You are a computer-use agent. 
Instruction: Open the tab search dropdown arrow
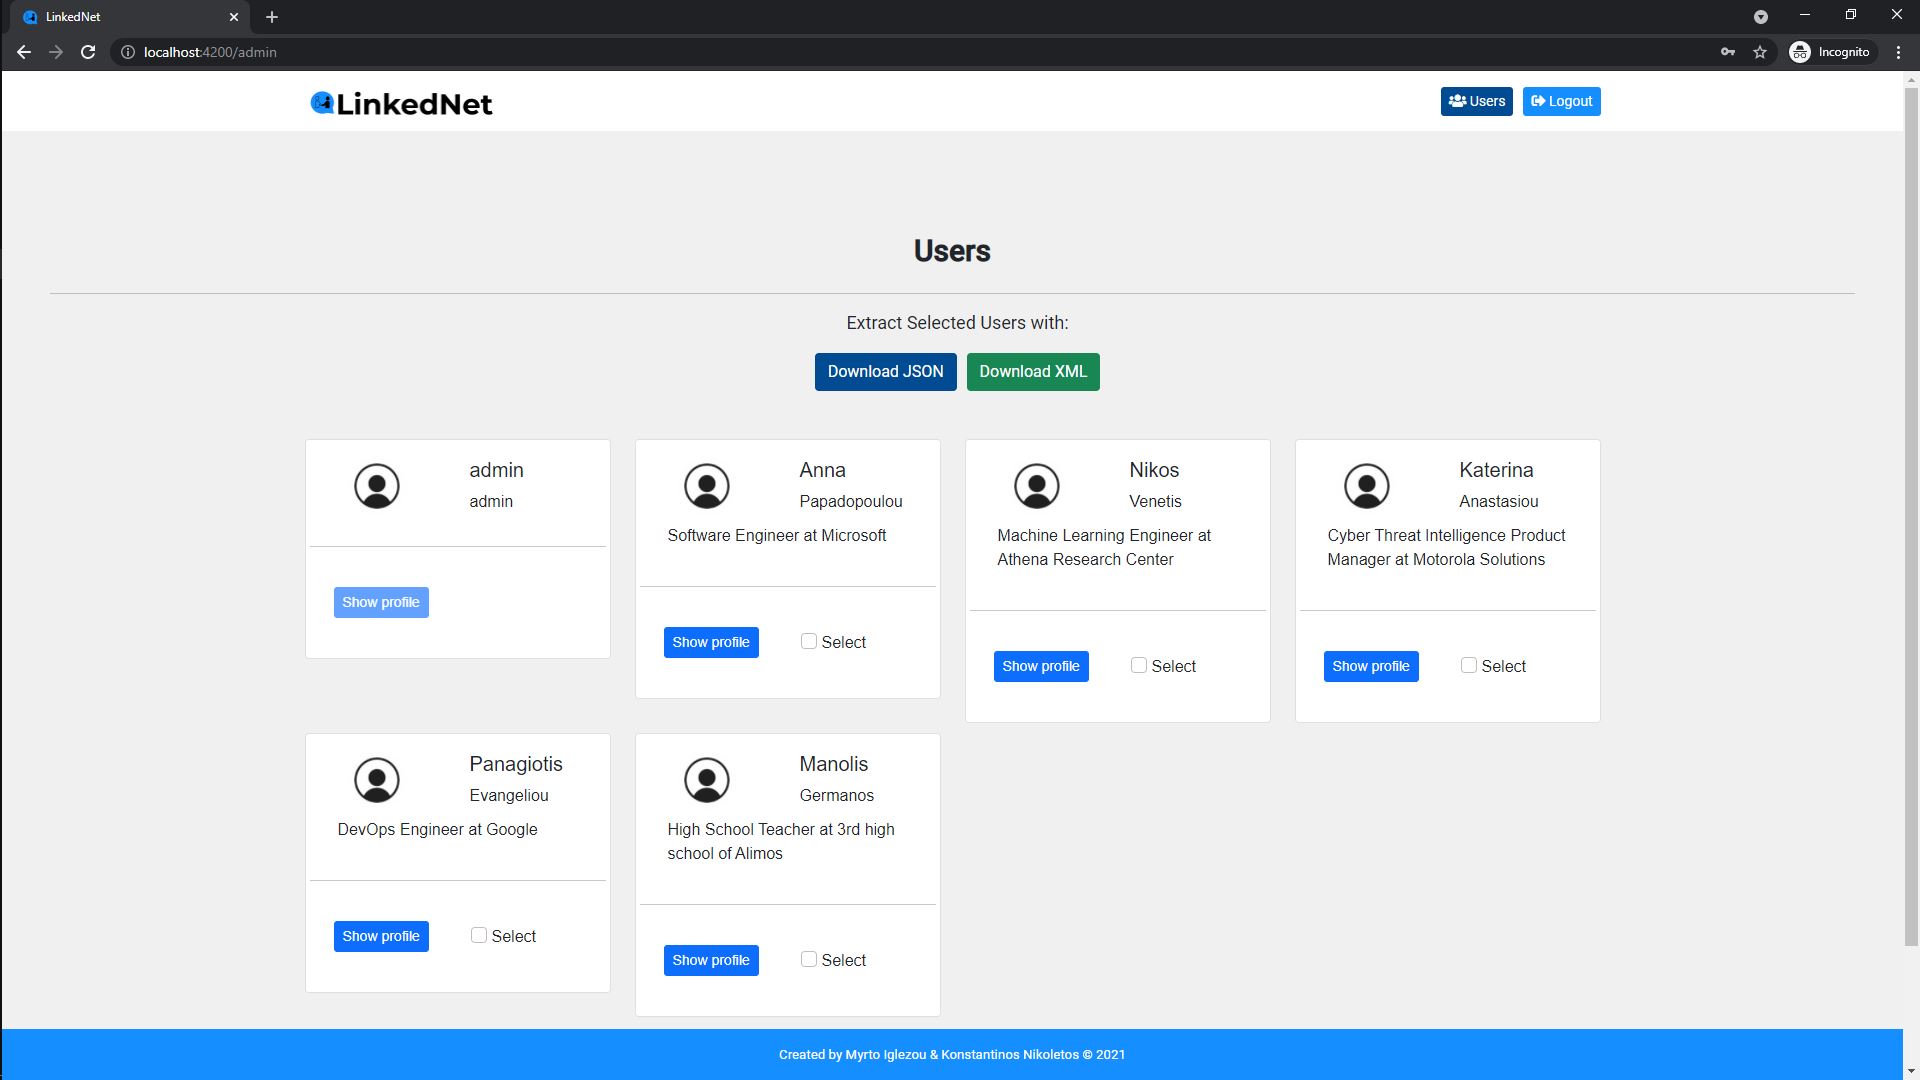point(1761,17)
